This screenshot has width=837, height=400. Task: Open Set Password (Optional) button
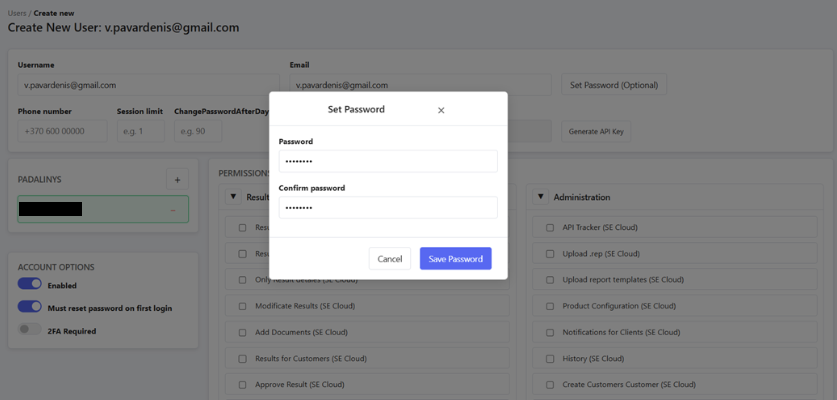(614, 84)
